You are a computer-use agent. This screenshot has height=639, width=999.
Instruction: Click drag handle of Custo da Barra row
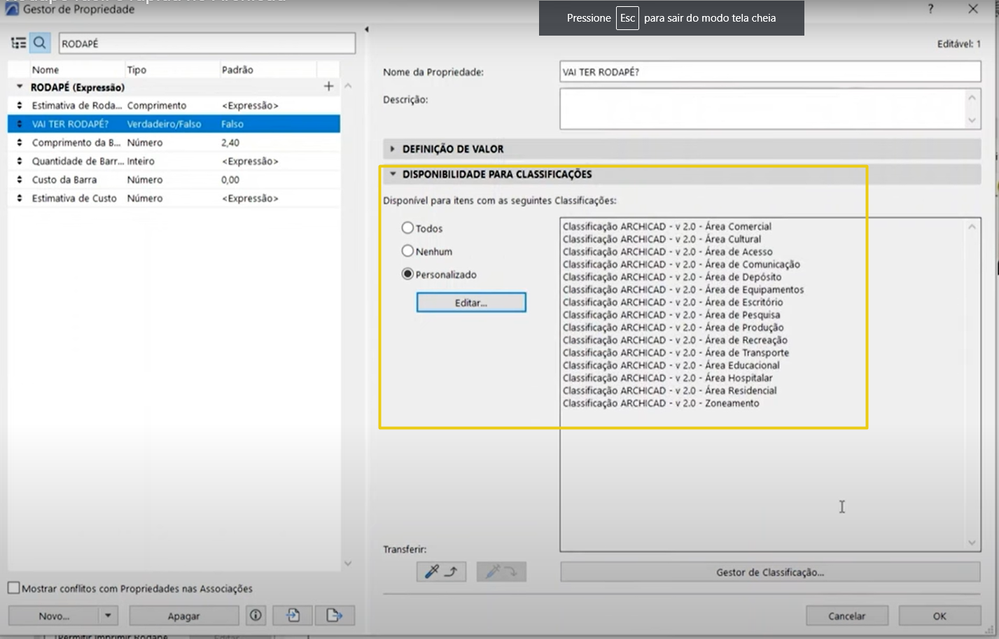19,180
